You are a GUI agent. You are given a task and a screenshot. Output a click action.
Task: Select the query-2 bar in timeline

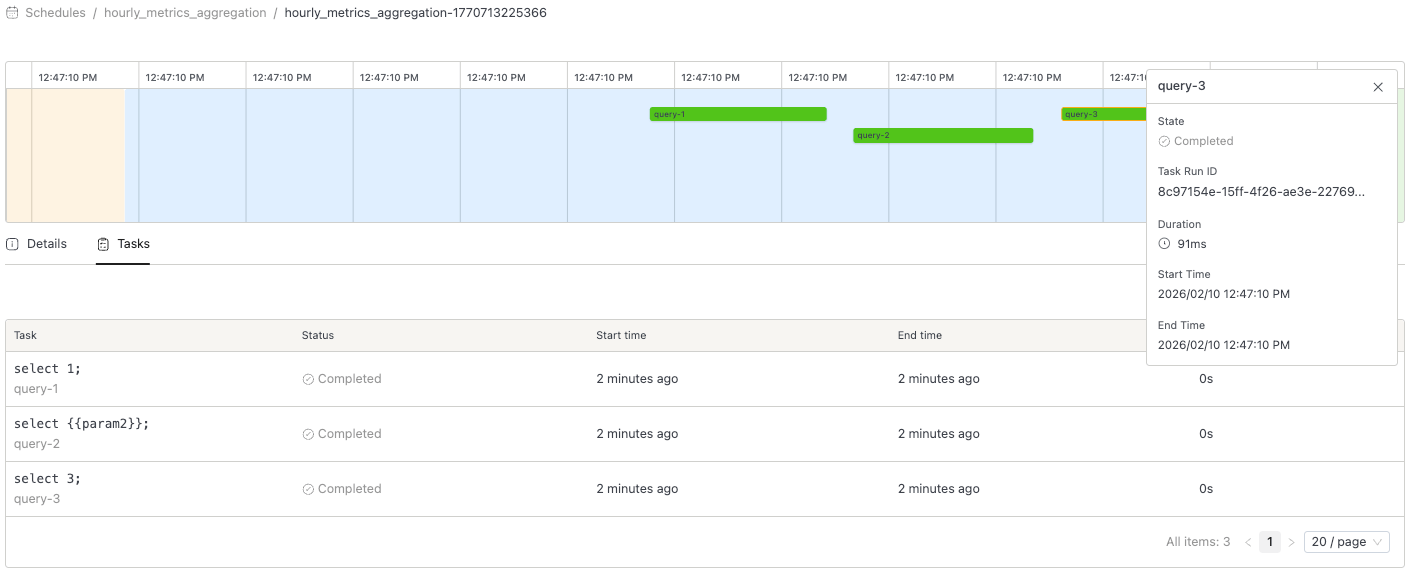(942, 135)
